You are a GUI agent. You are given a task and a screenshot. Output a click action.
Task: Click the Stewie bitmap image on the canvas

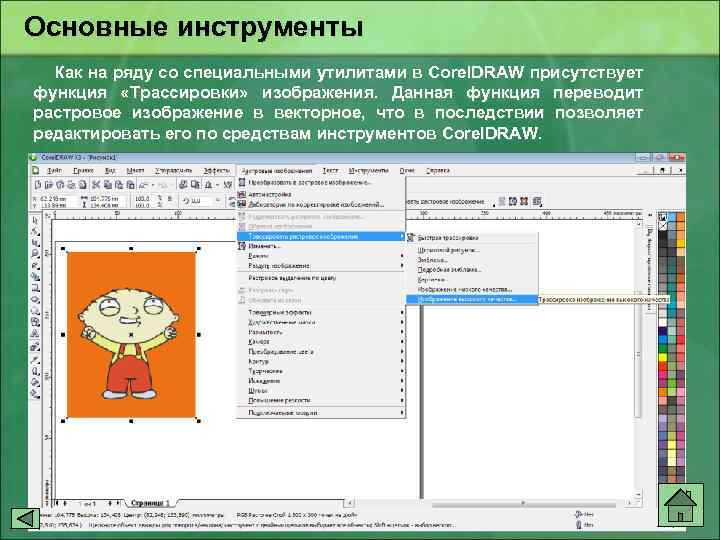click(131, 335)
